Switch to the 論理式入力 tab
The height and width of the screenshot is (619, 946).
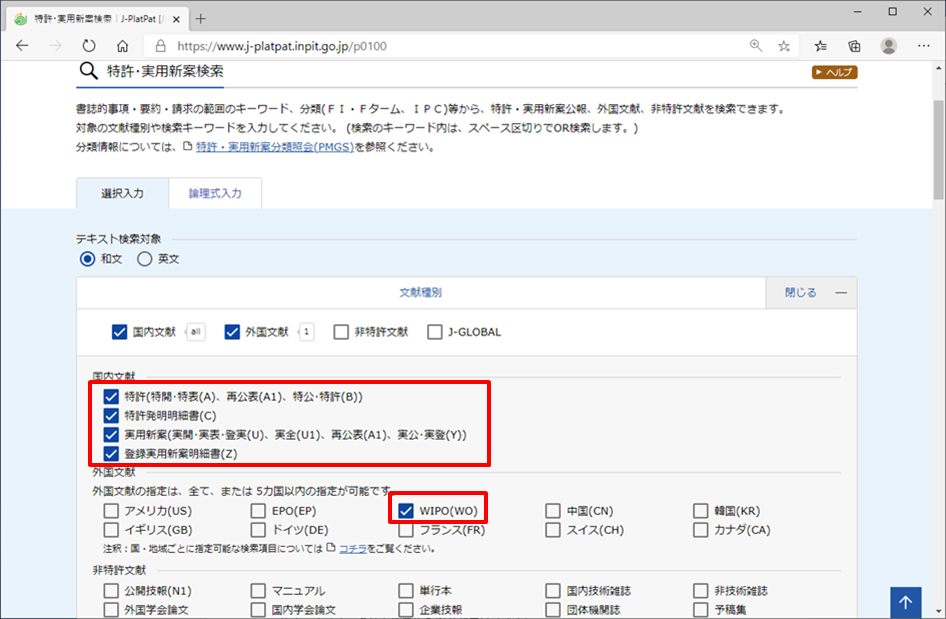[215, 194]
